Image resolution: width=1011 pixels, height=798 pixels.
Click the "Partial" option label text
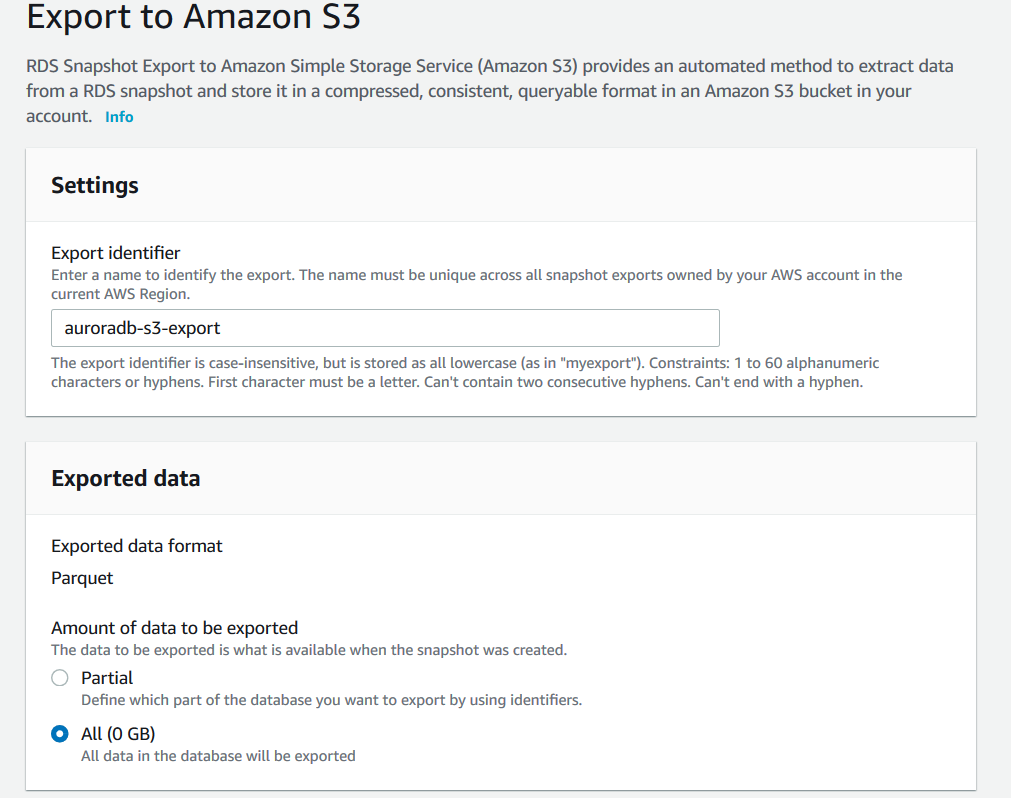107,677
